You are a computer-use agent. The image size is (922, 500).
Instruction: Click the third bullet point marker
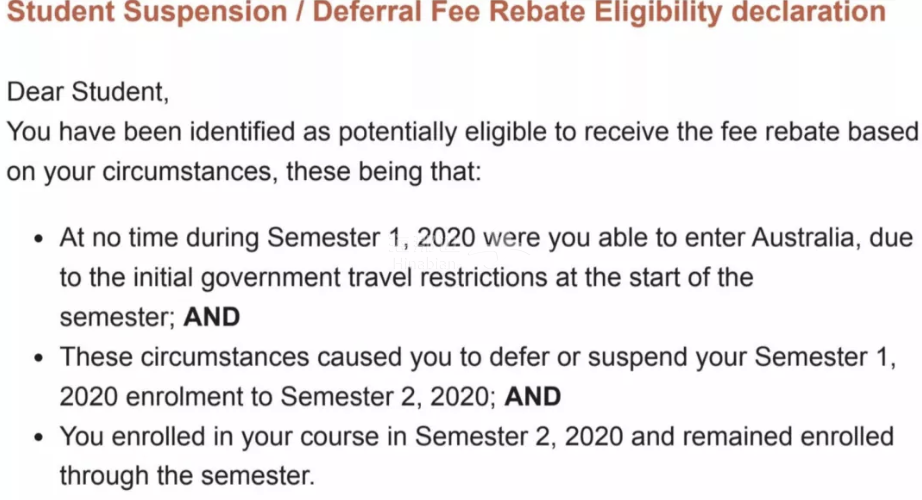coord(39,437)
